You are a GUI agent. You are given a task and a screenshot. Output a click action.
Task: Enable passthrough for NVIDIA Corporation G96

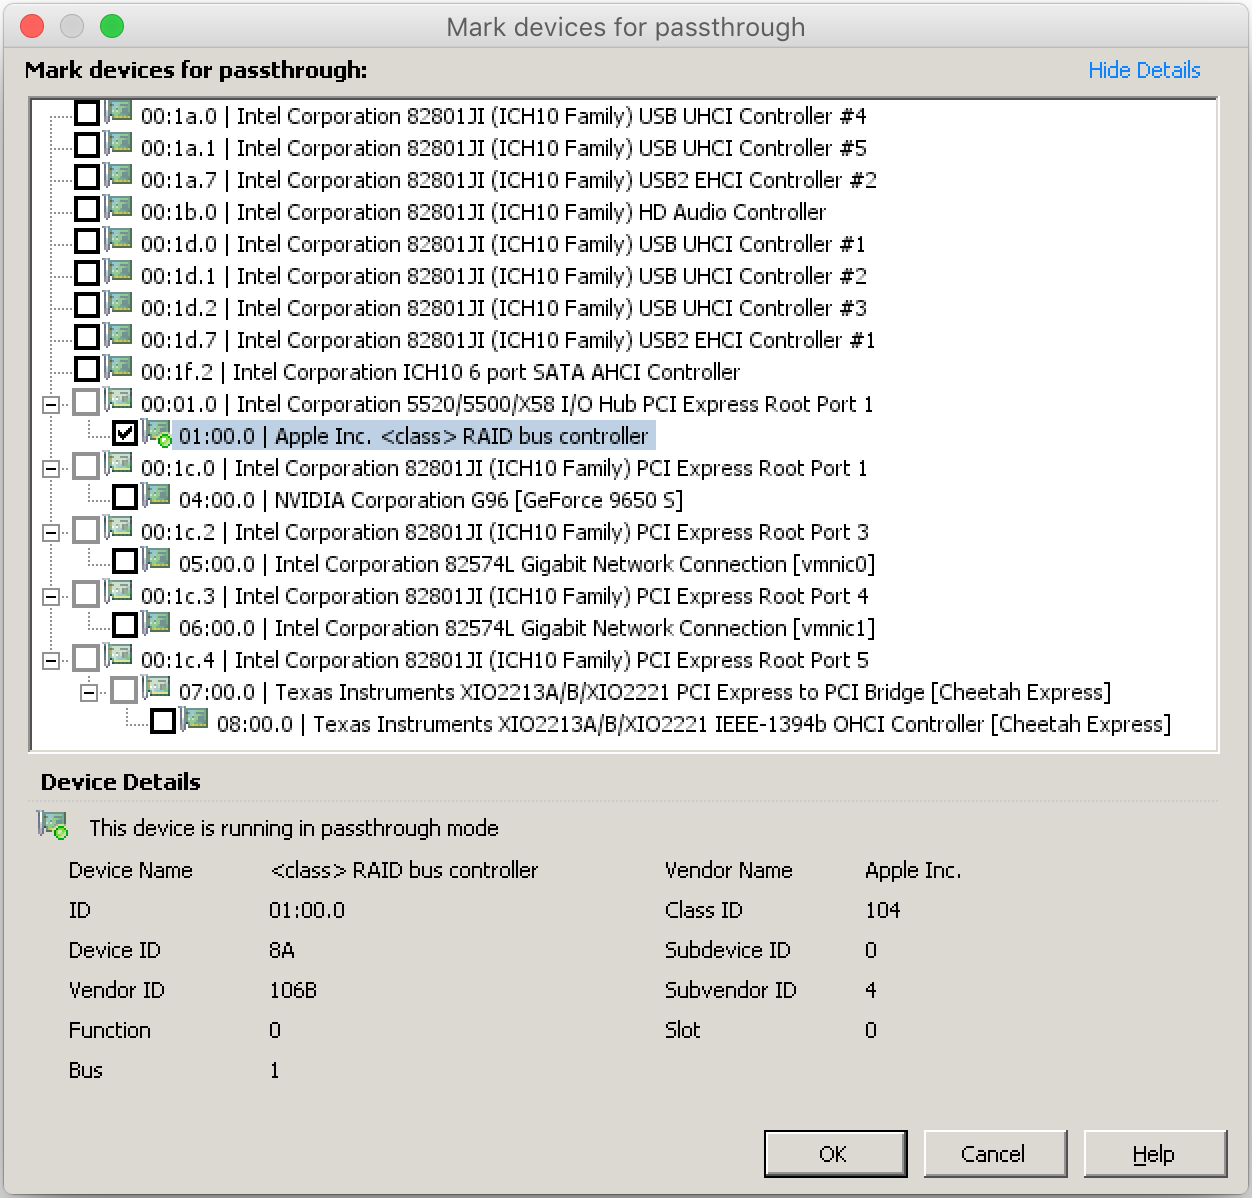click(x=124, y=496)
